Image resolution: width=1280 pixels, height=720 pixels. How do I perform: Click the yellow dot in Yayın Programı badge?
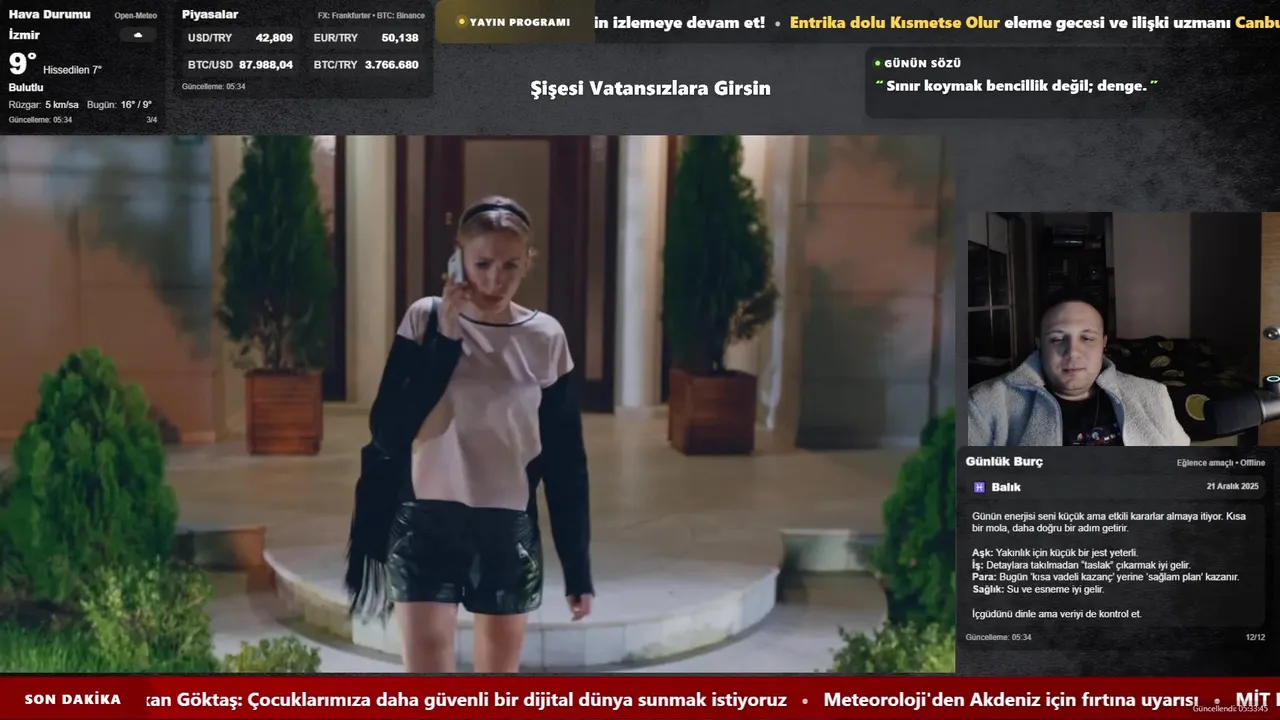click(461, 22)
